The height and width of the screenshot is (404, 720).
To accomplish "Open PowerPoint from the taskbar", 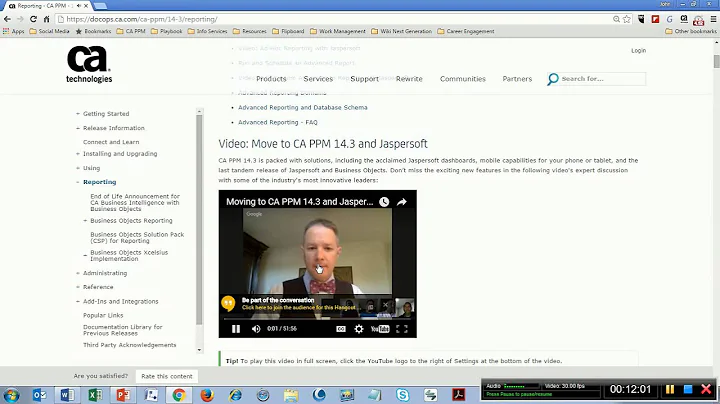I will (x=123, y=395).
